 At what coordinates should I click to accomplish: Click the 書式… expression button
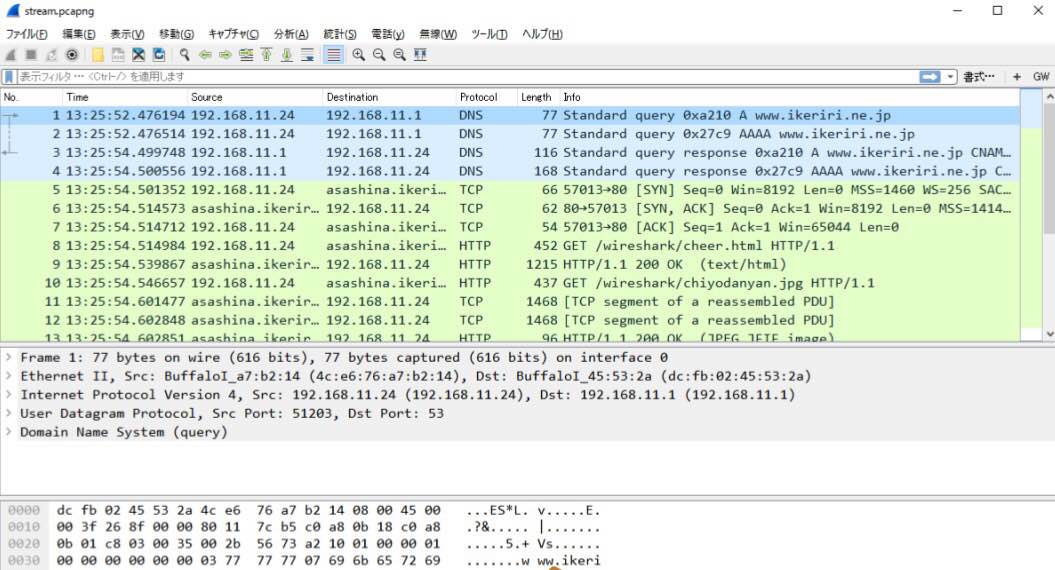pyautogui.click(x=978, y=77)
